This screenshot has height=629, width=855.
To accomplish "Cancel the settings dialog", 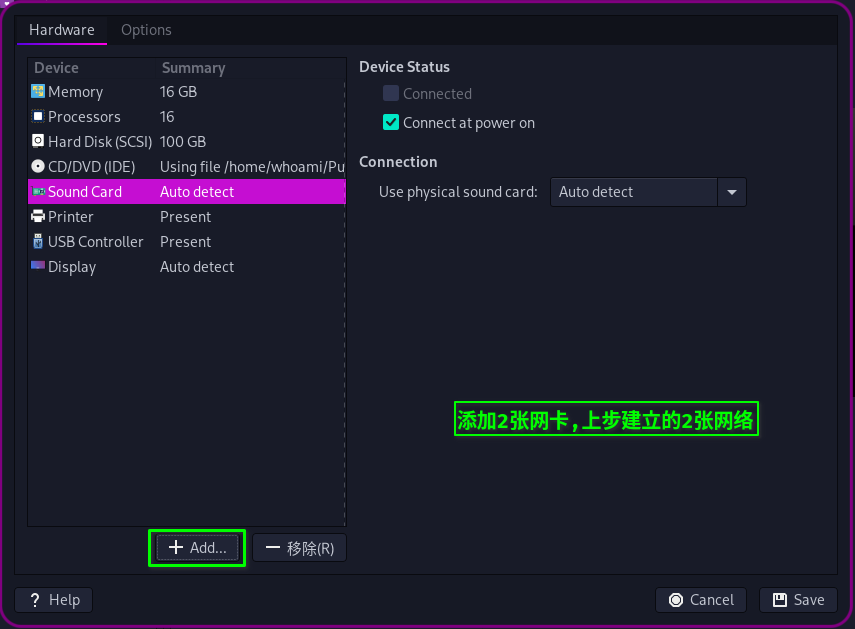I will (701, 600).
